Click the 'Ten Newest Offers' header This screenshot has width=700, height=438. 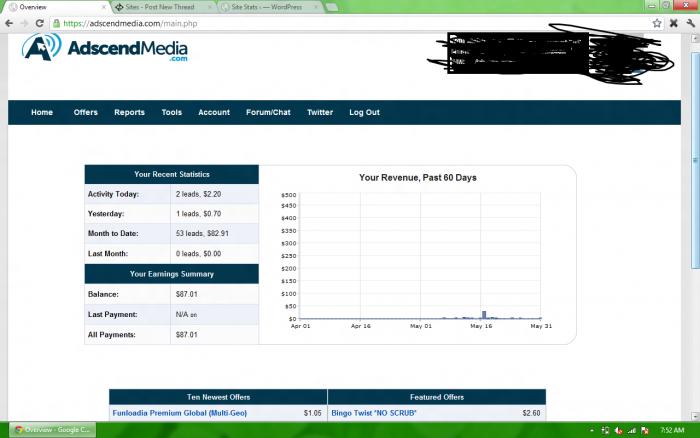pos(218,397)
